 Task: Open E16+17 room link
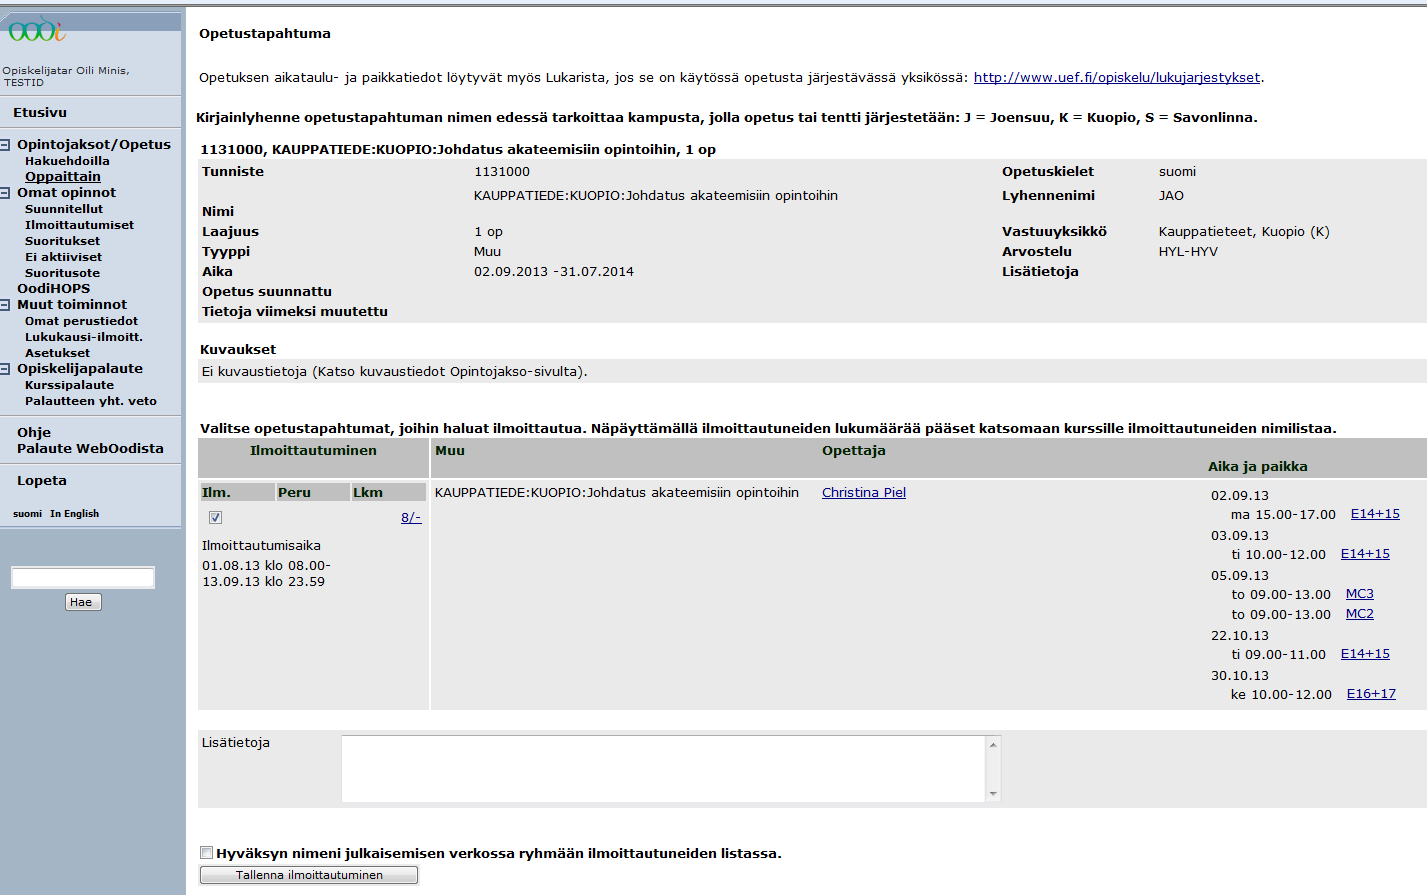click(1371, 694)
